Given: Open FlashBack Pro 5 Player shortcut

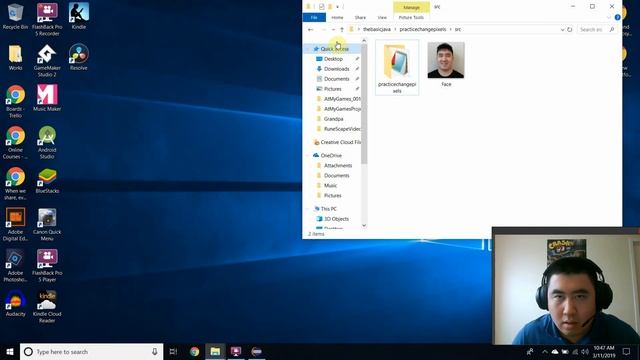Looking at the screenshot, I should 47,265.
